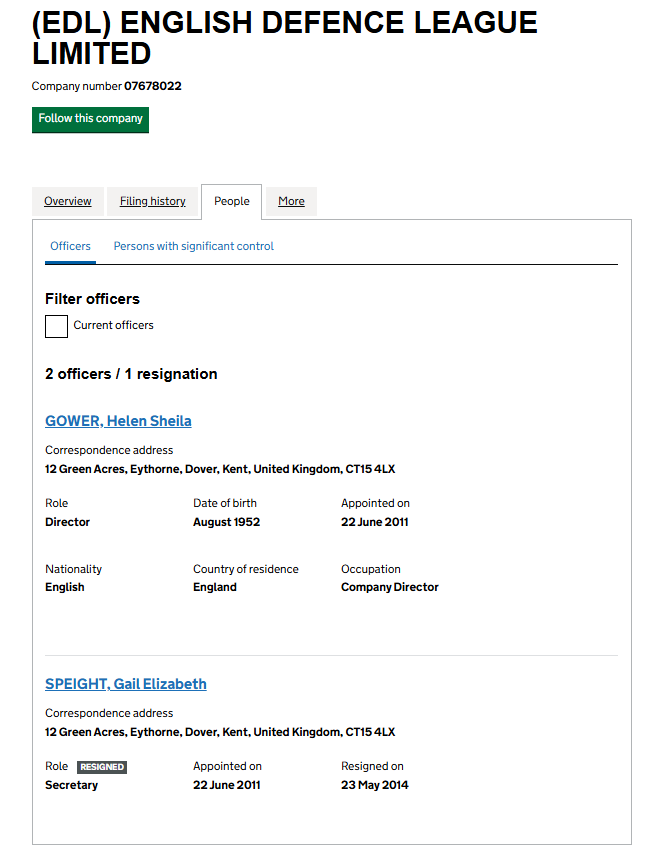Click the 'Director' role value
671x855 pixels.
pos(68,522)
